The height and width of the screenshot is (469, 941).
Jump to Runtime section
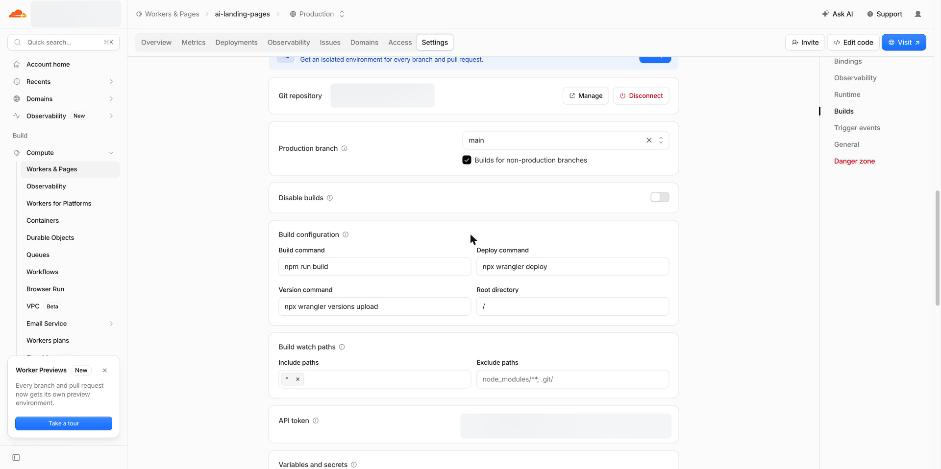[x=847, y=95]
